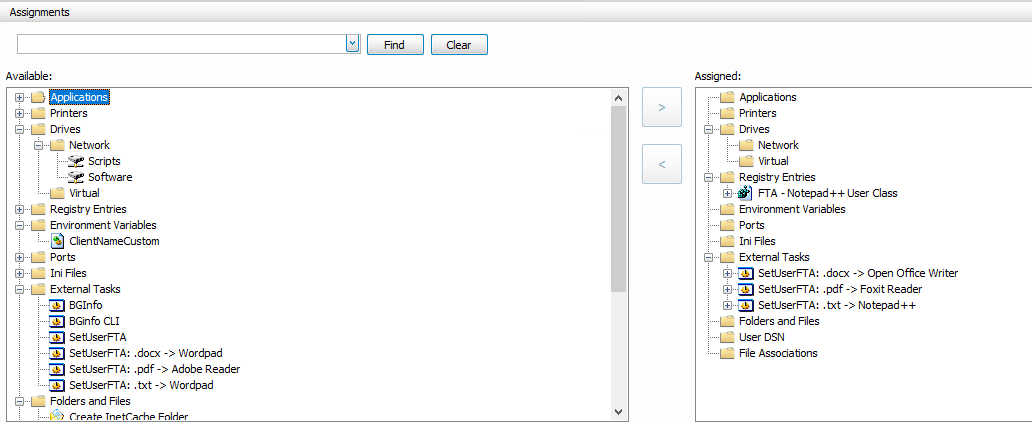This screenshot has height=422, width=1032.
Task: Click Ports folder icon in Assigned tree
Action: point(727,225)
